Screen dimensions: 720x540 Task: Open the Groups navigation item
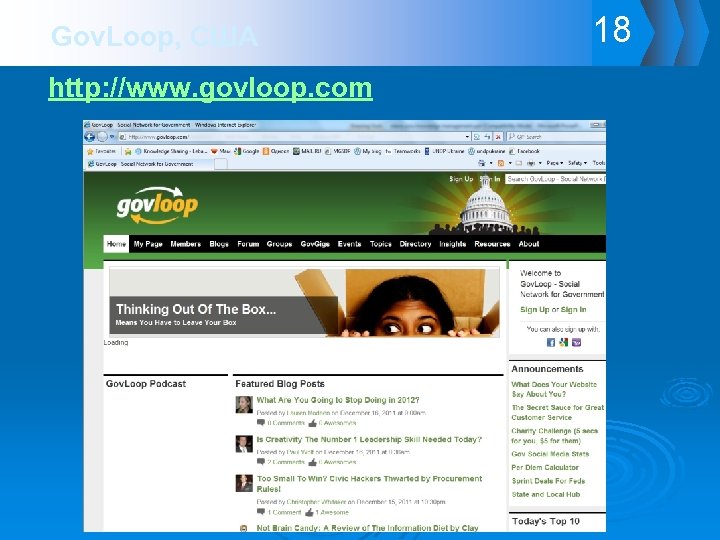[279, 244]
